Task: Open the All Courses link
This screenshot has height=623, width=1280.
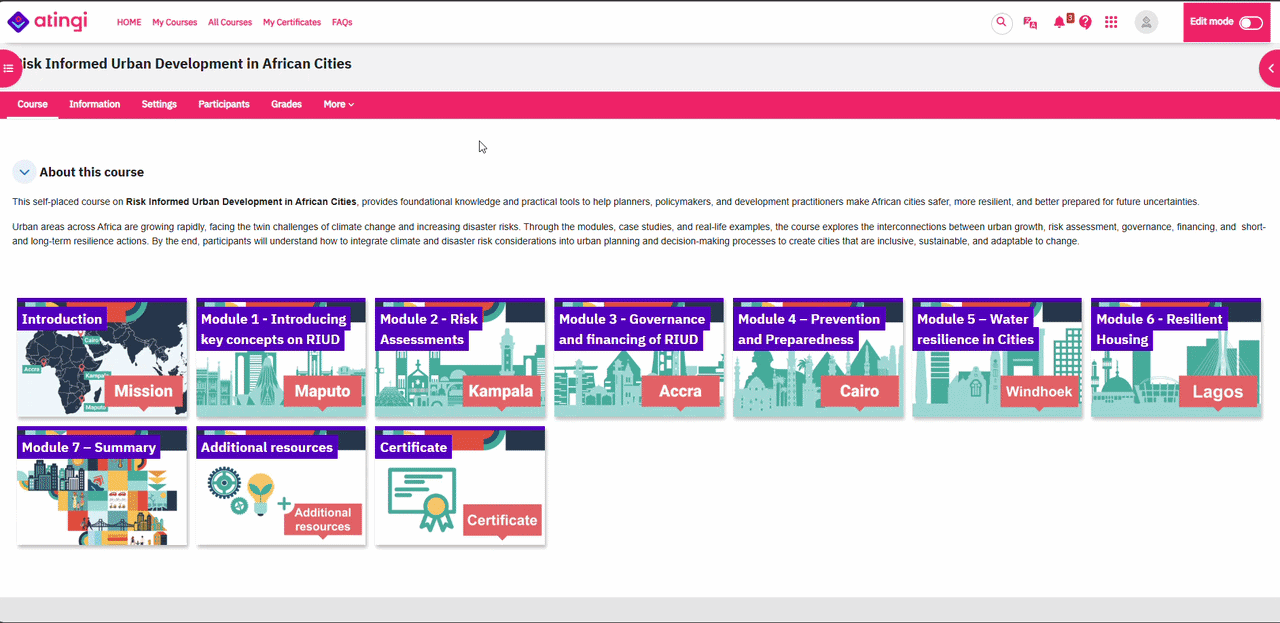Action: point(230,22)
